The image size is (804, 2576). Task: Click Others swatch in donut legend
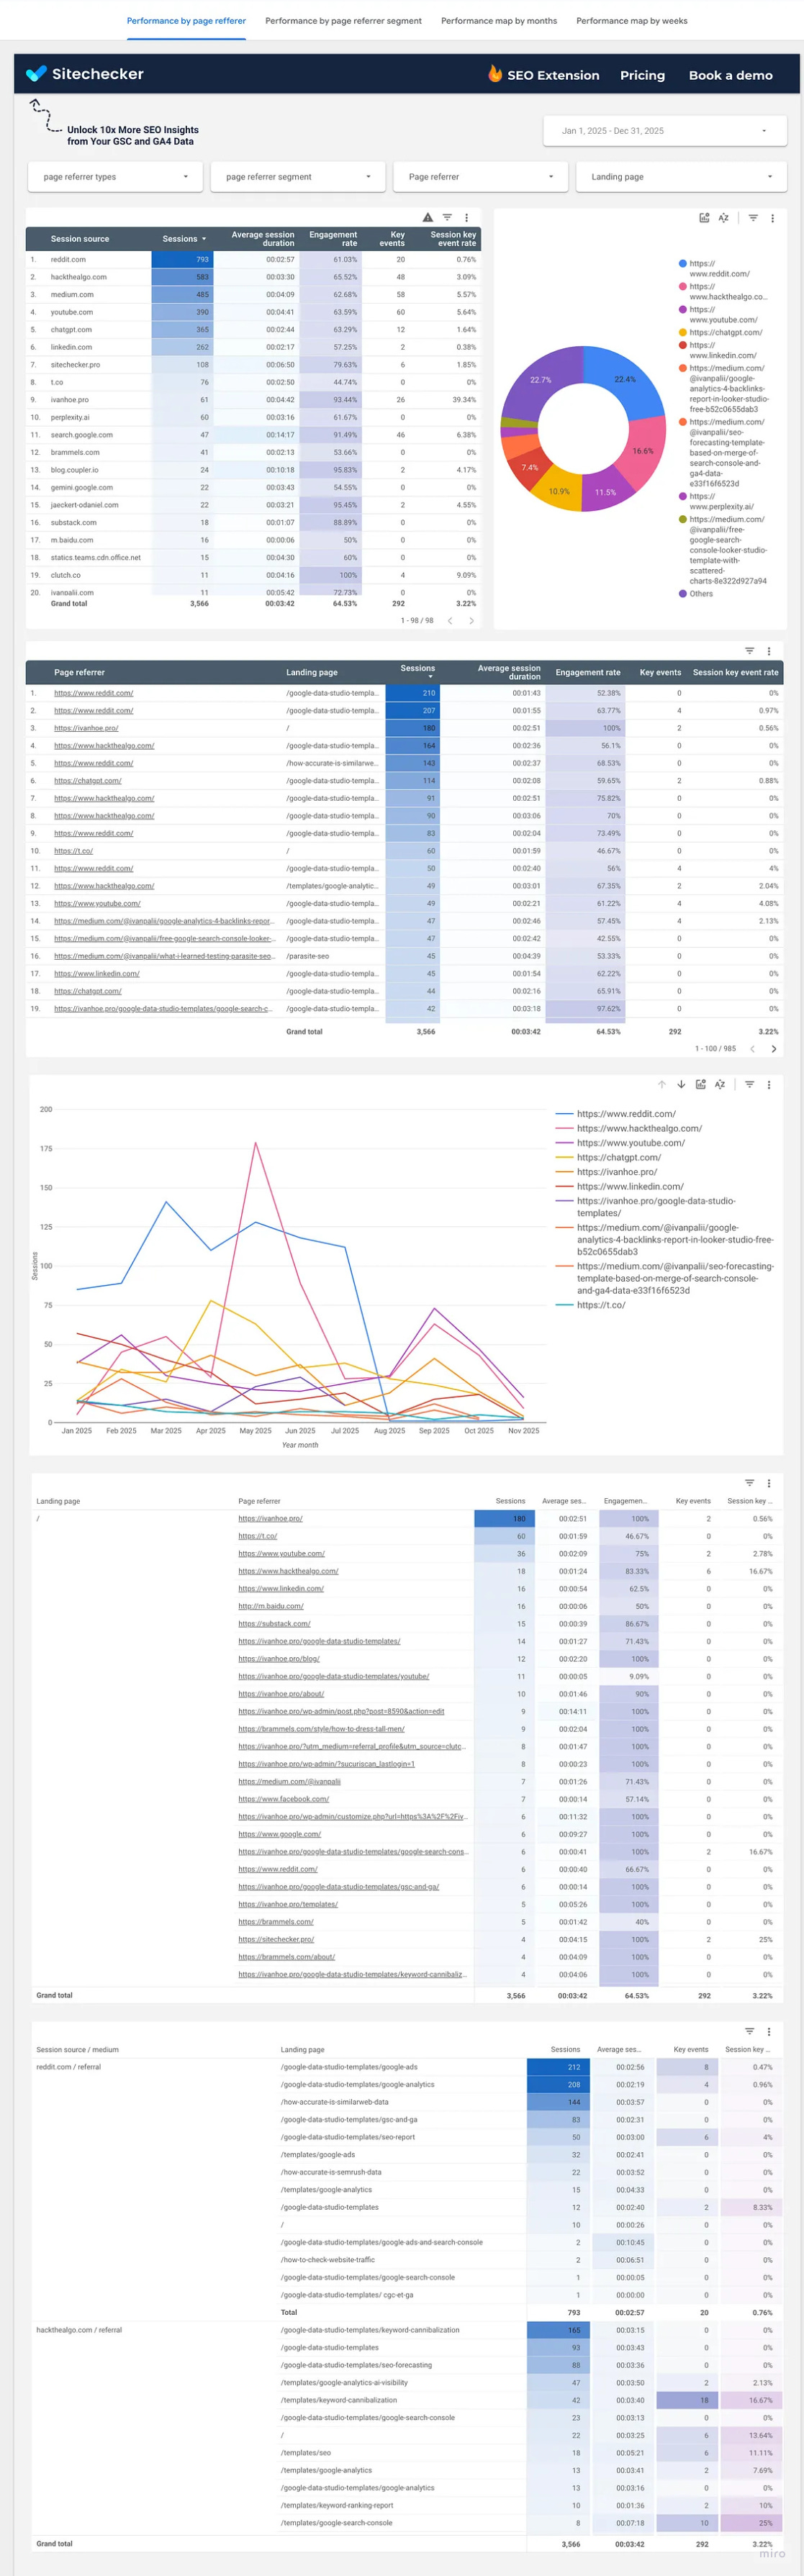click(682, 594)
